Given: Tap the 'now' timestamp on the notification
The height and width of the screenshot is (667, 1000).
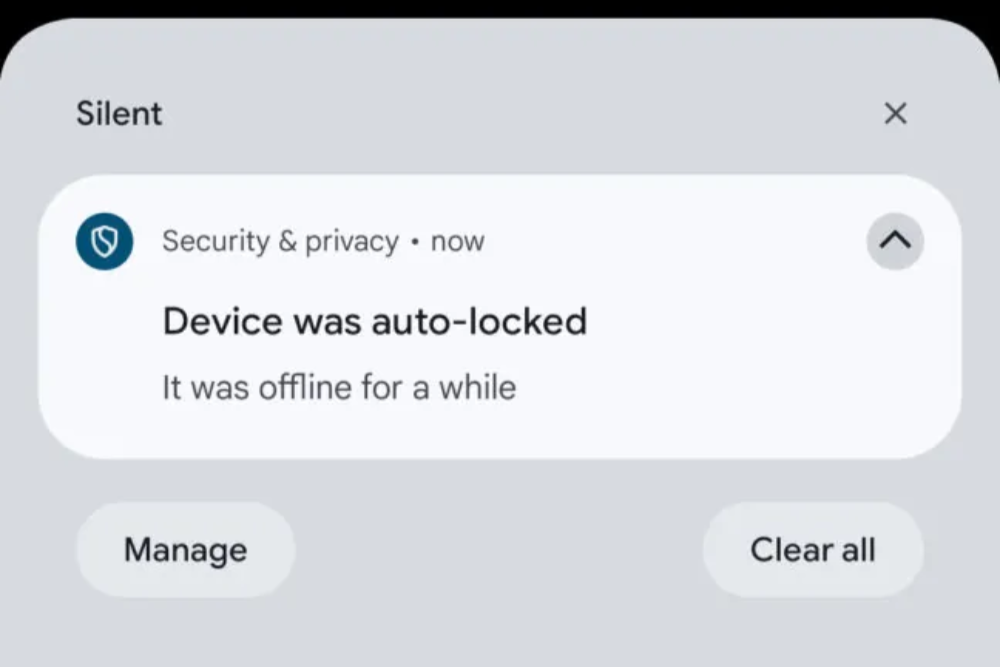Looking at the screenshot, I should click(457, 242).
